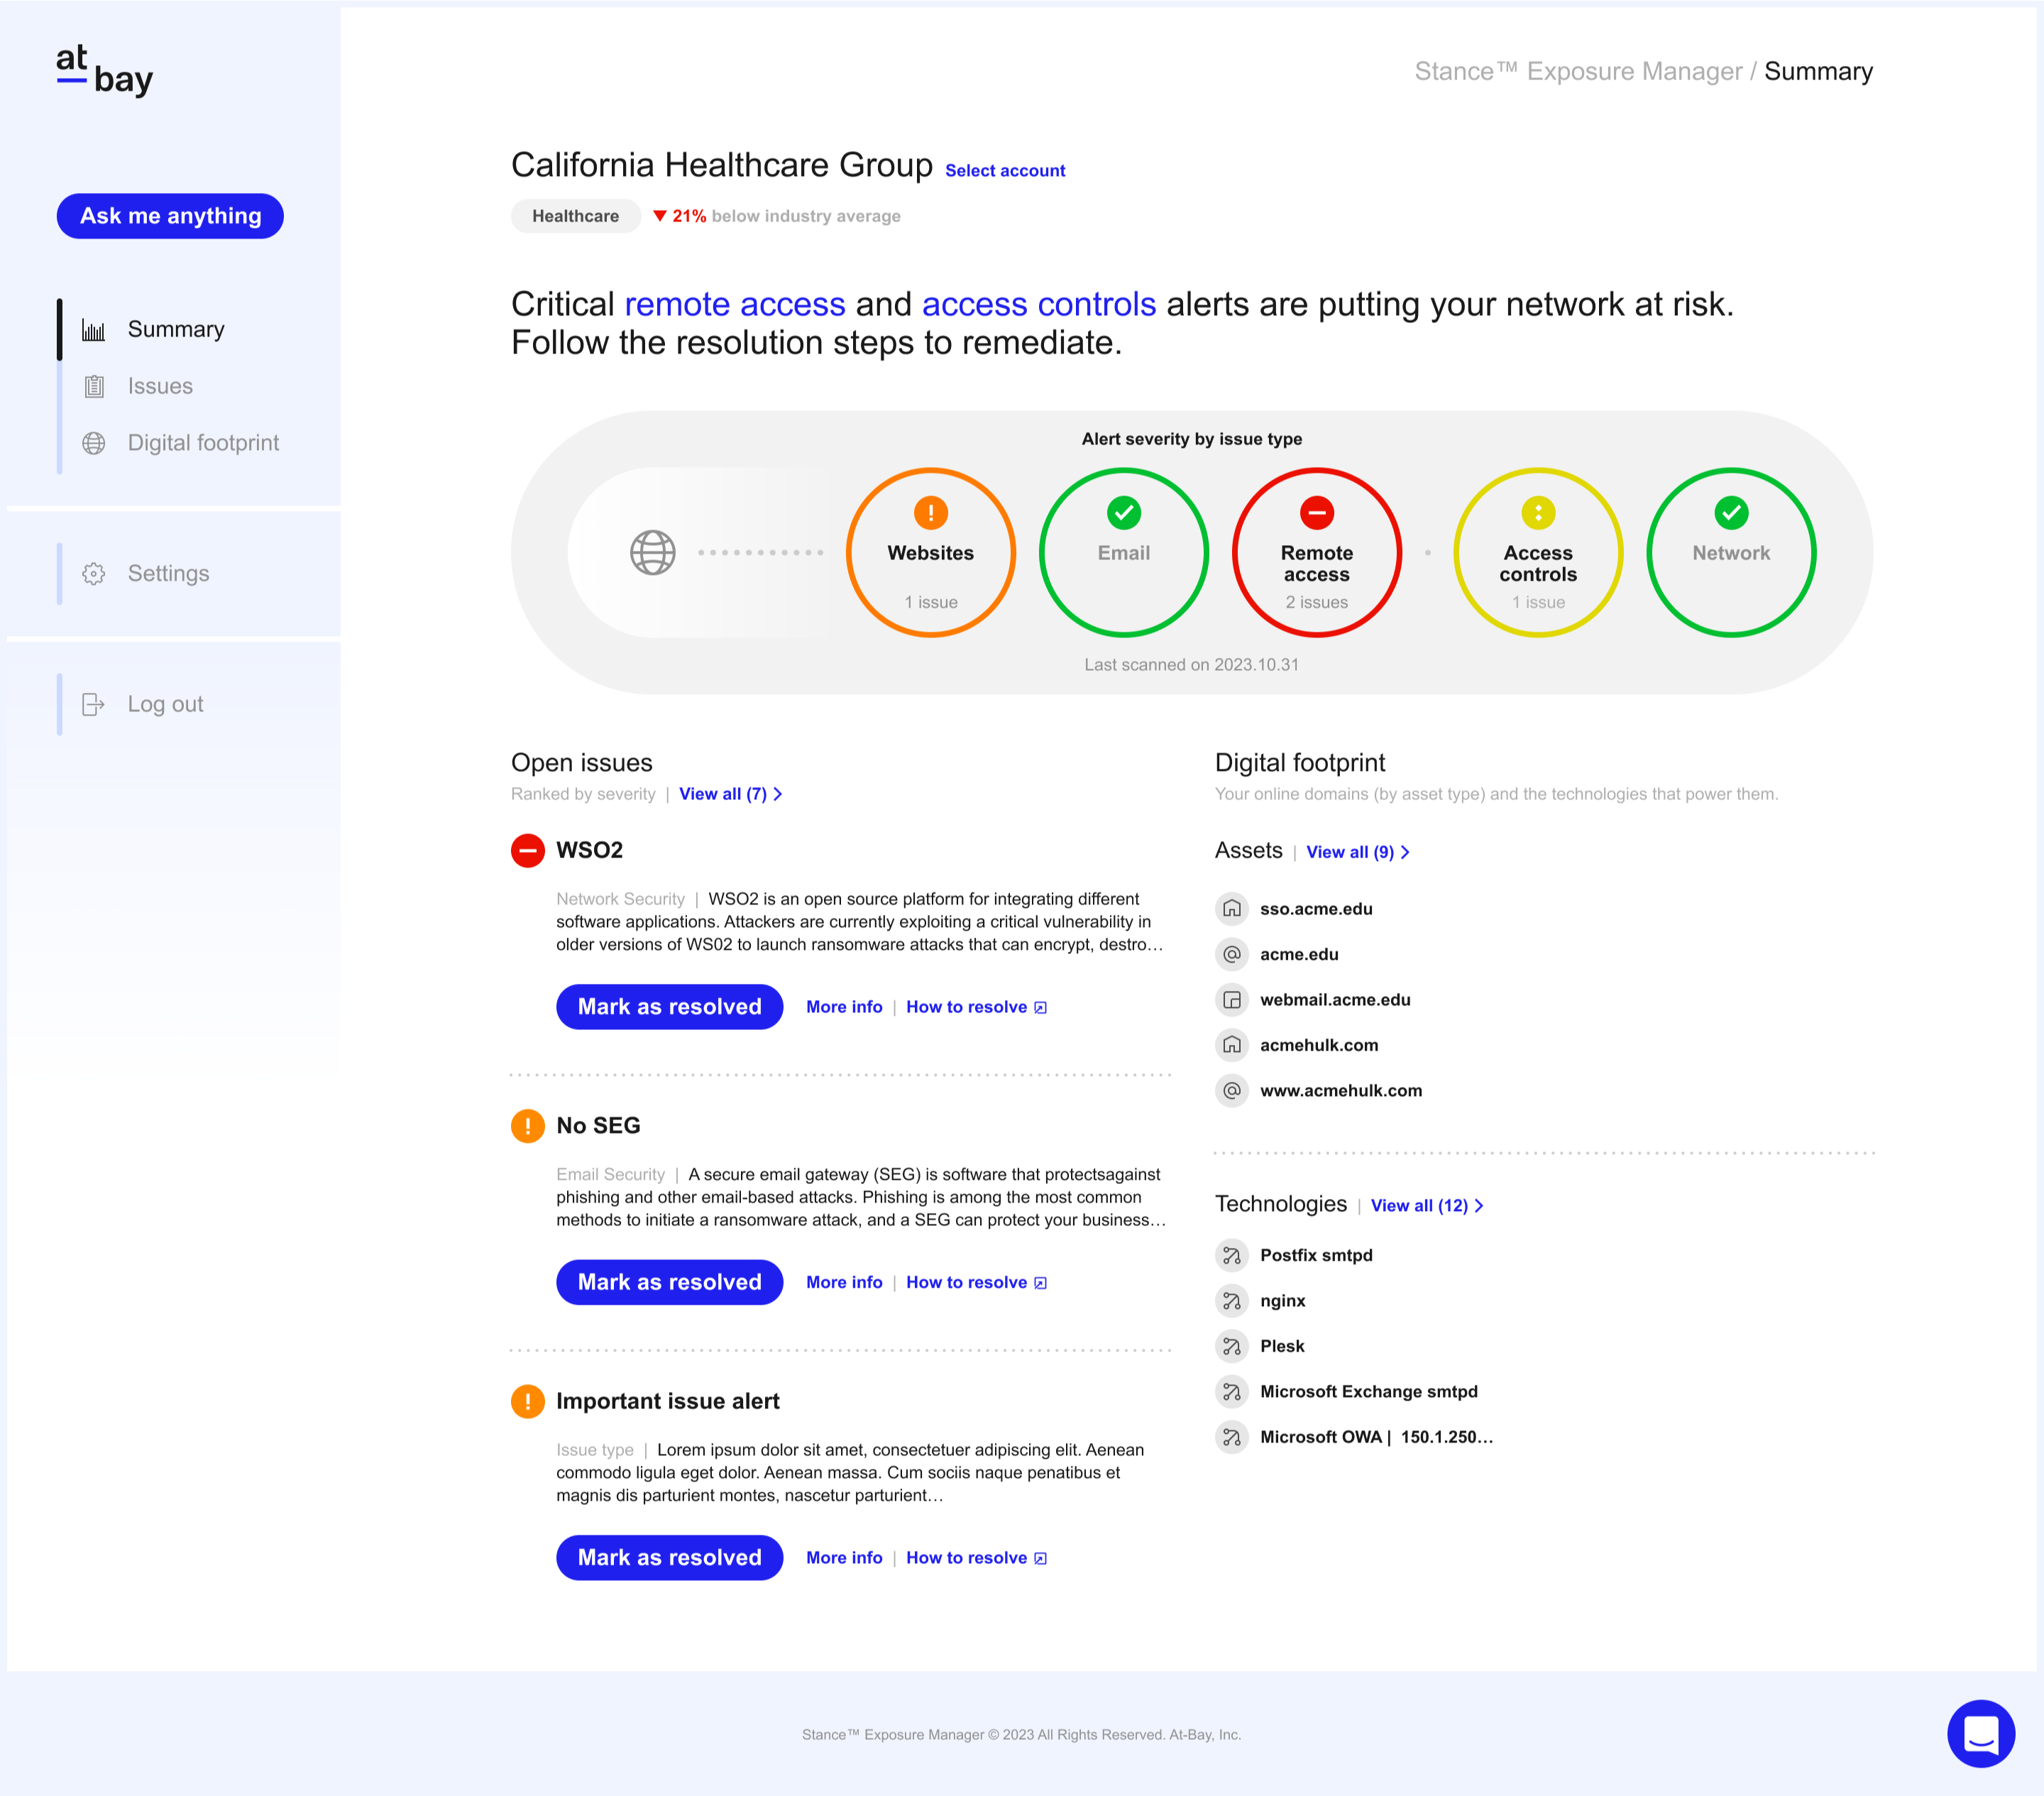Mark the No SEG issue as resolved
The height and width of the screenshot is (1796, 2044).
(669, 1282)
